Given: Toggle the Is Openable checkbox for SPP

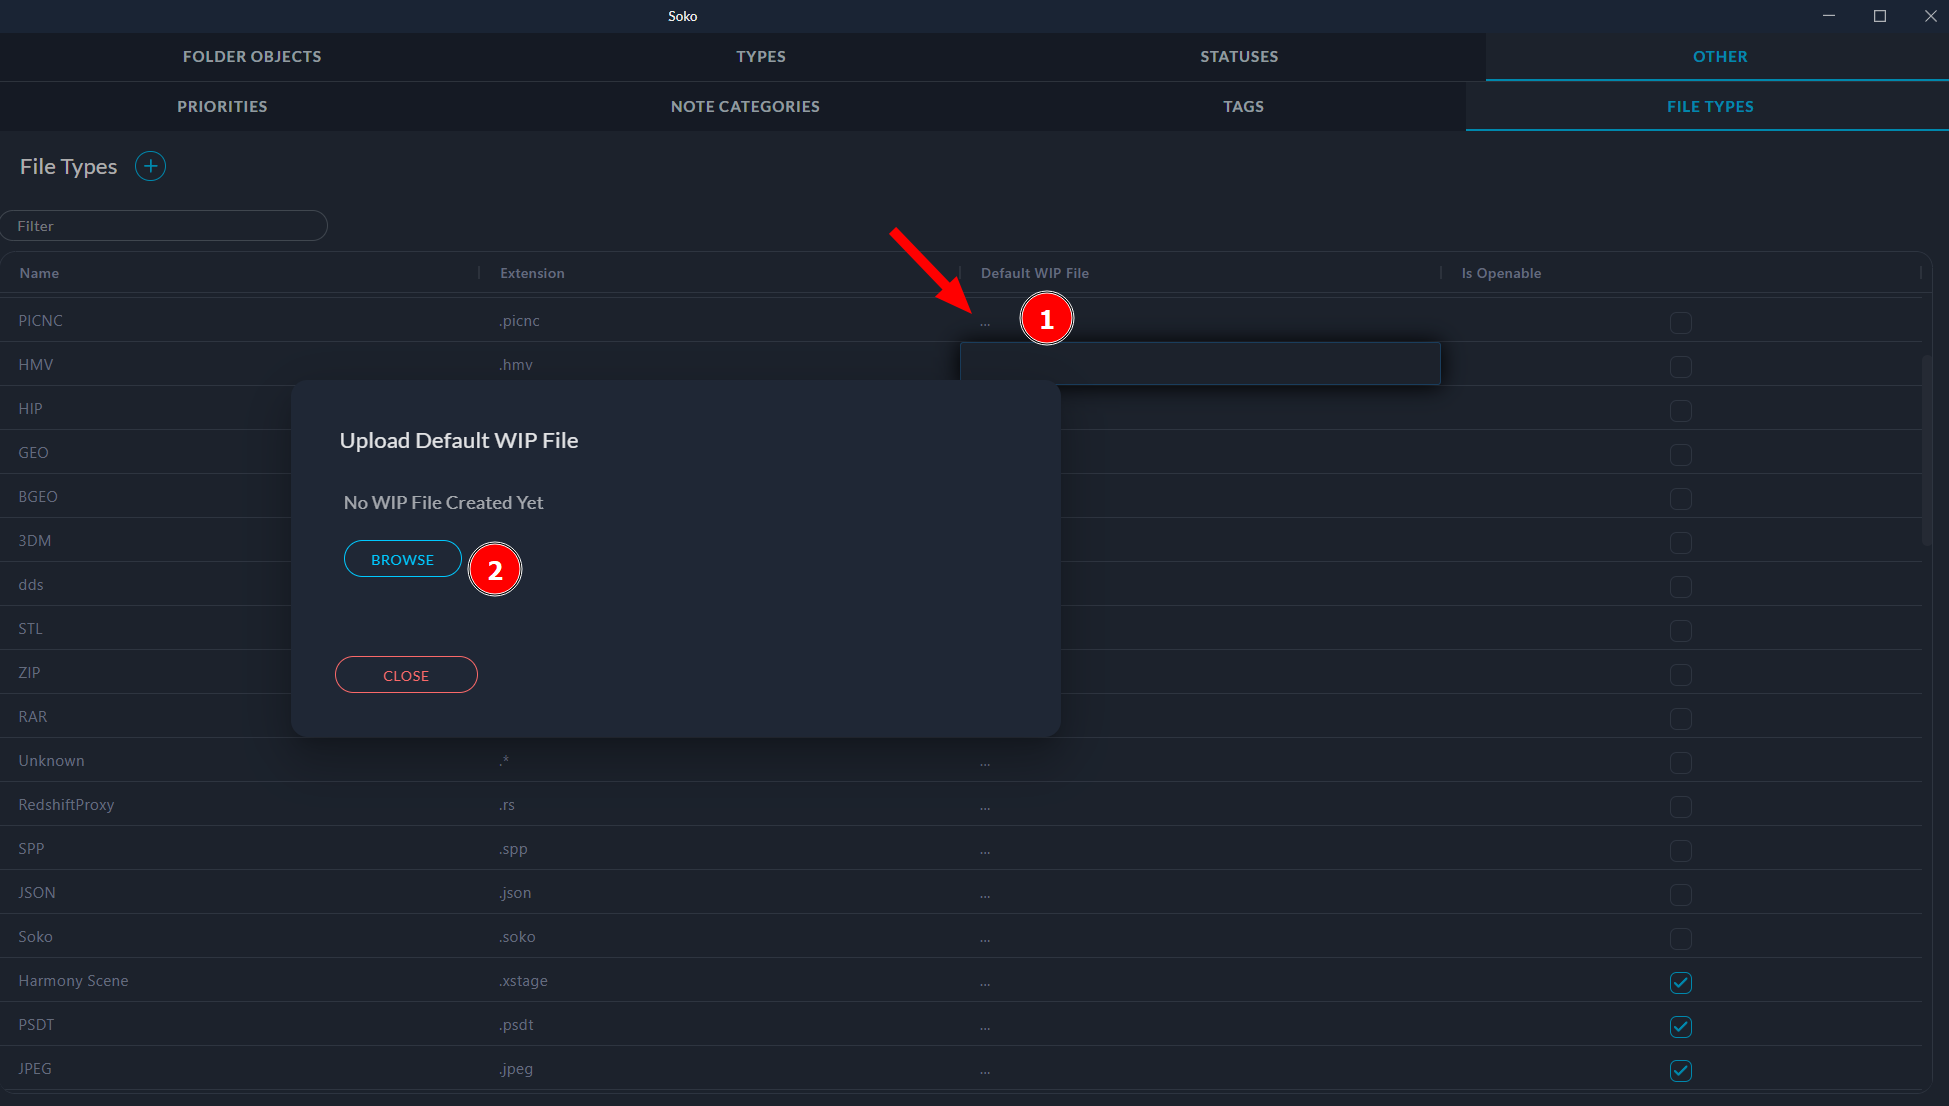Looking at the screenshot, I should click(1680, 850).
